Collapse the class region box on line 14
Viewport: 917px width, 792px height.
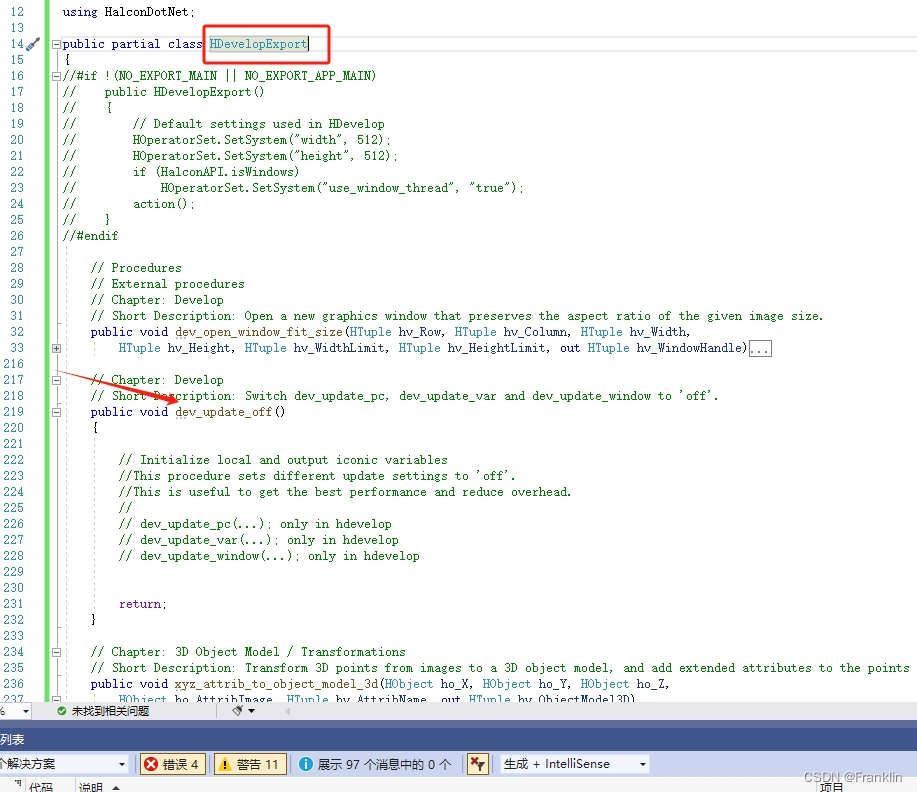tap(57, 44)
